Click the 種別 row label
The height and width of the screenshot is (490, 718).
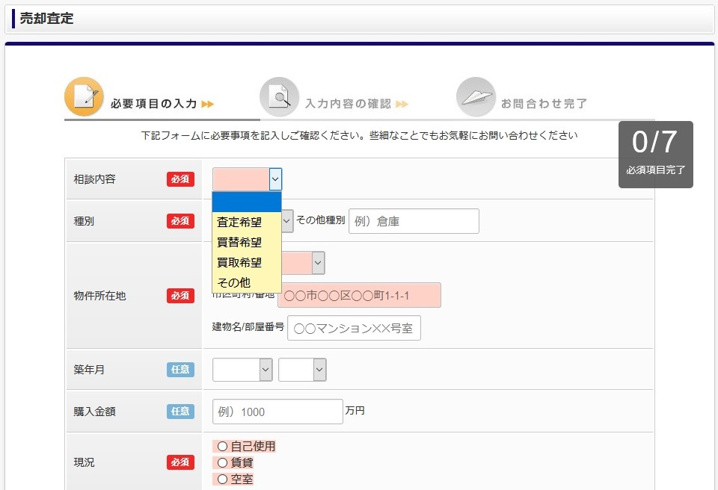click(x=84, y=221)
